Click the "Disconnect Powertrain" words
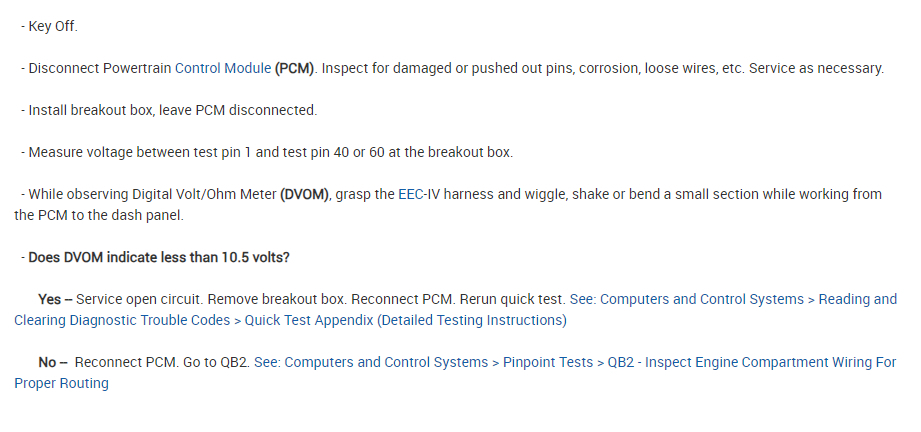 (x=100, y=68)
